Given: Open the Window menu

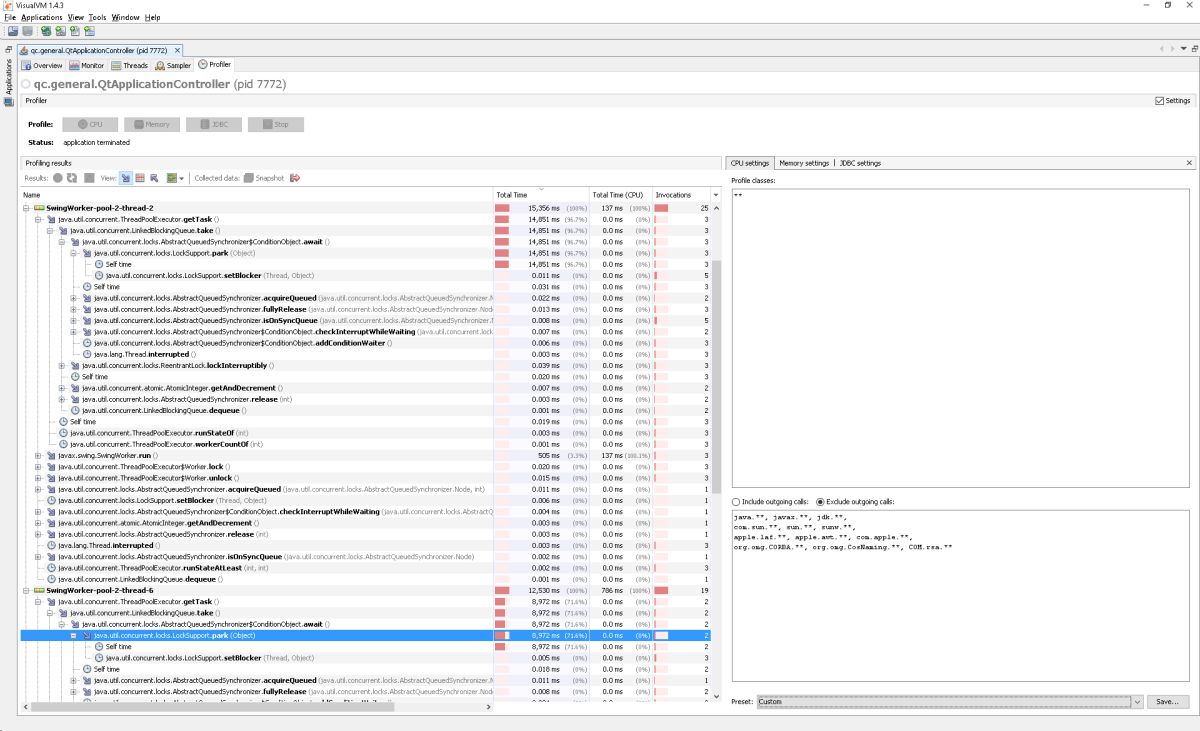Looking at the screenshot, I should click(x=126, y=17).
